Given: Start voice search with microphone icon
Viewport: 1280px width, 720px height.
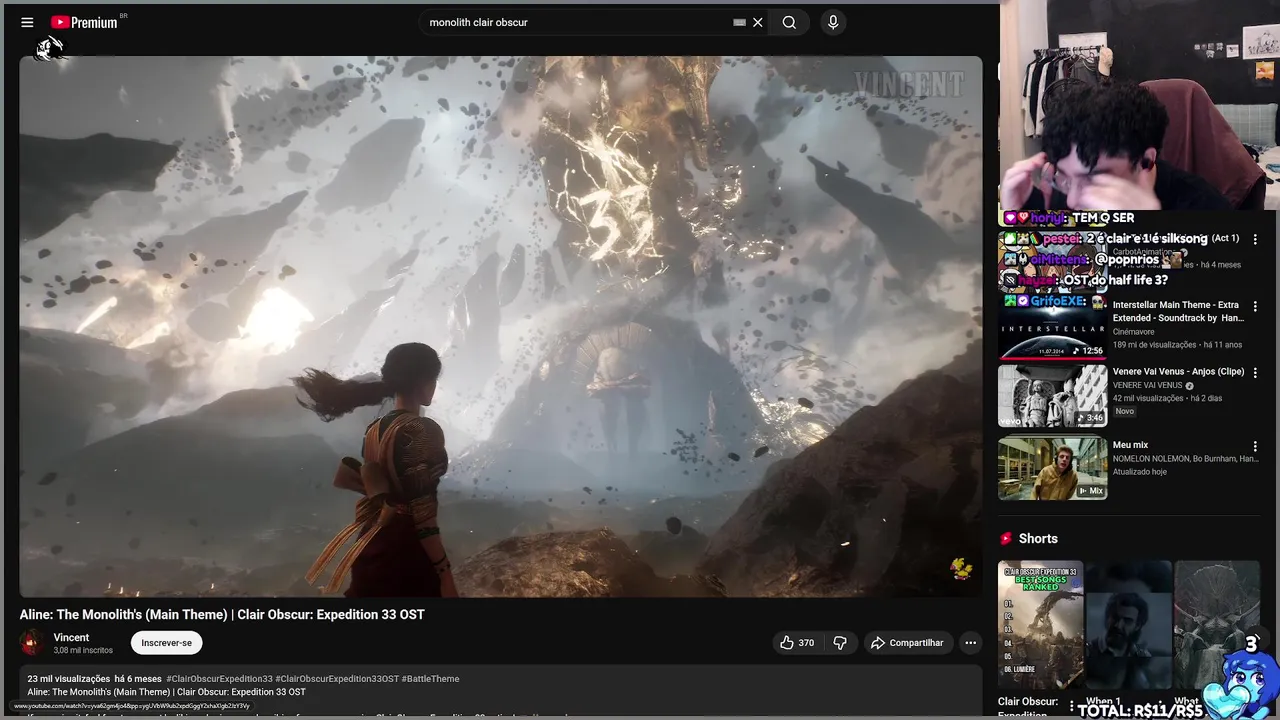Looking at the screenshot, I should [x=833, y=22].
